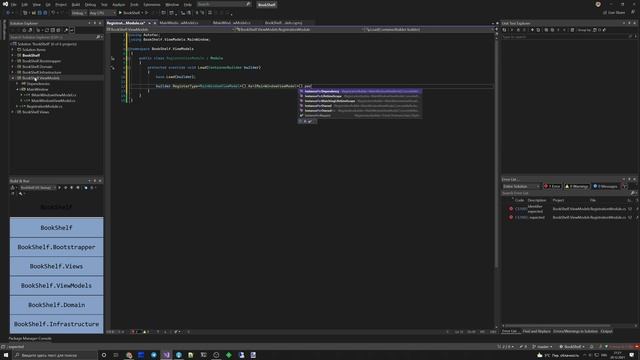Screen dimensions: 640x360
Task: Click the BookShelf.Views block in the diagram
Action: (56, 266)
